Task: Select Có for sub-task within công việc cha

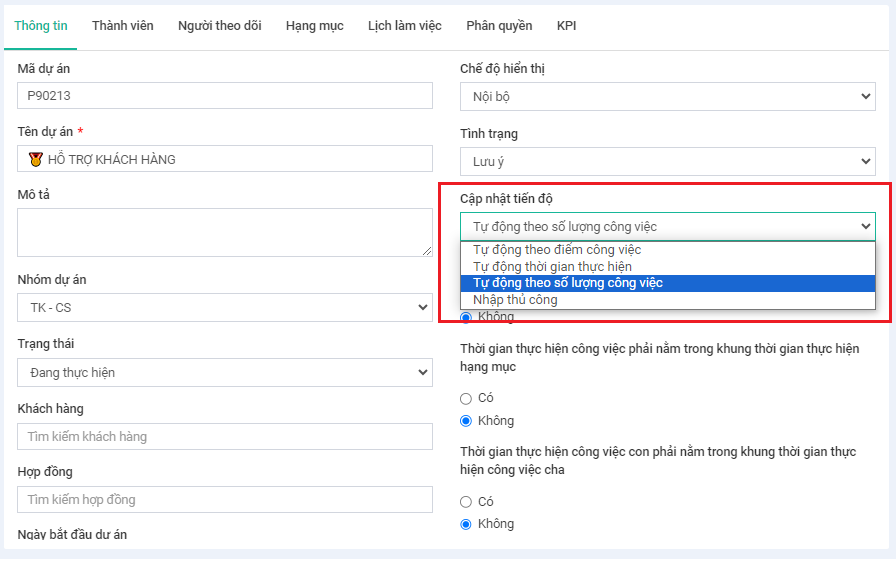Action: pyautogui.click(x=466, y=502)
